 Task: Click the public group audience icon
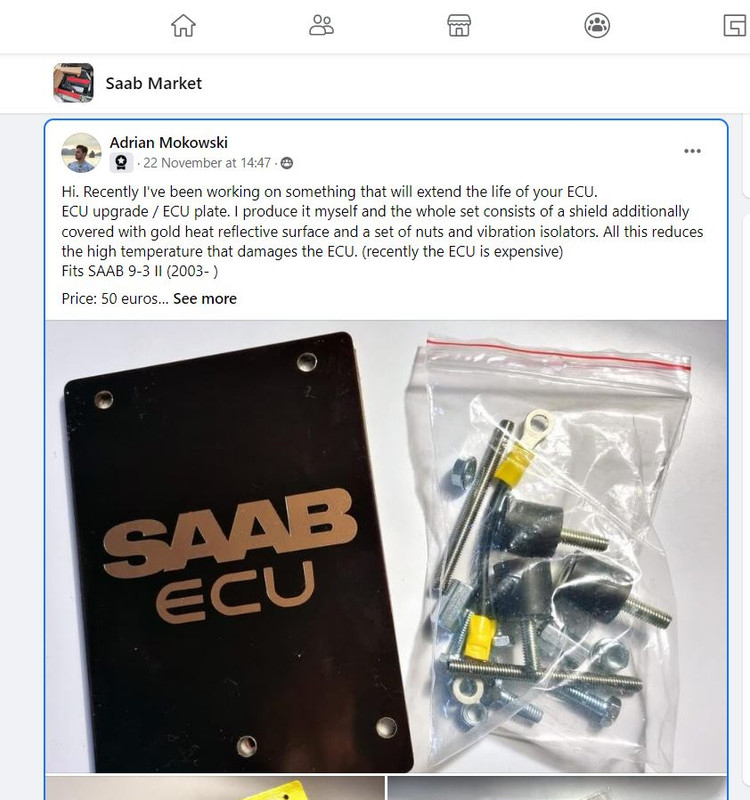pyautogui.click(x=287, y=163)
